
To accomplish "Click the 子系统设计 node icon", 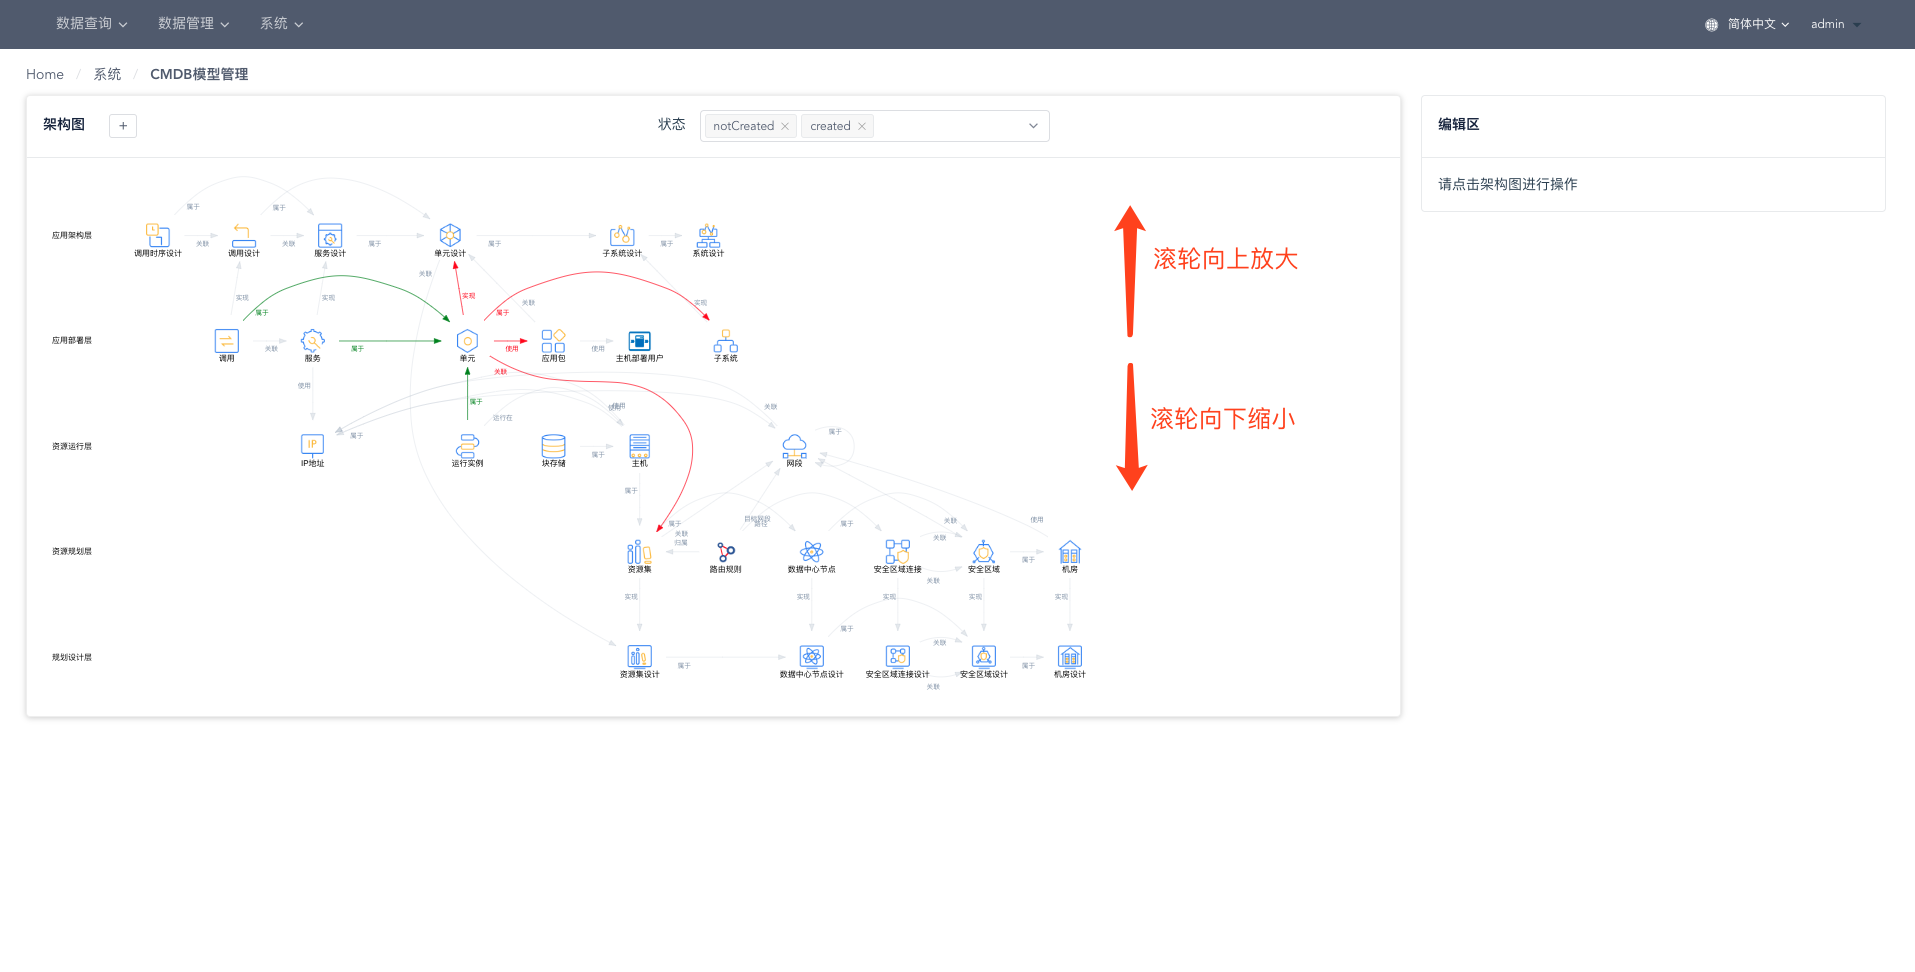I will coord(622,236).
